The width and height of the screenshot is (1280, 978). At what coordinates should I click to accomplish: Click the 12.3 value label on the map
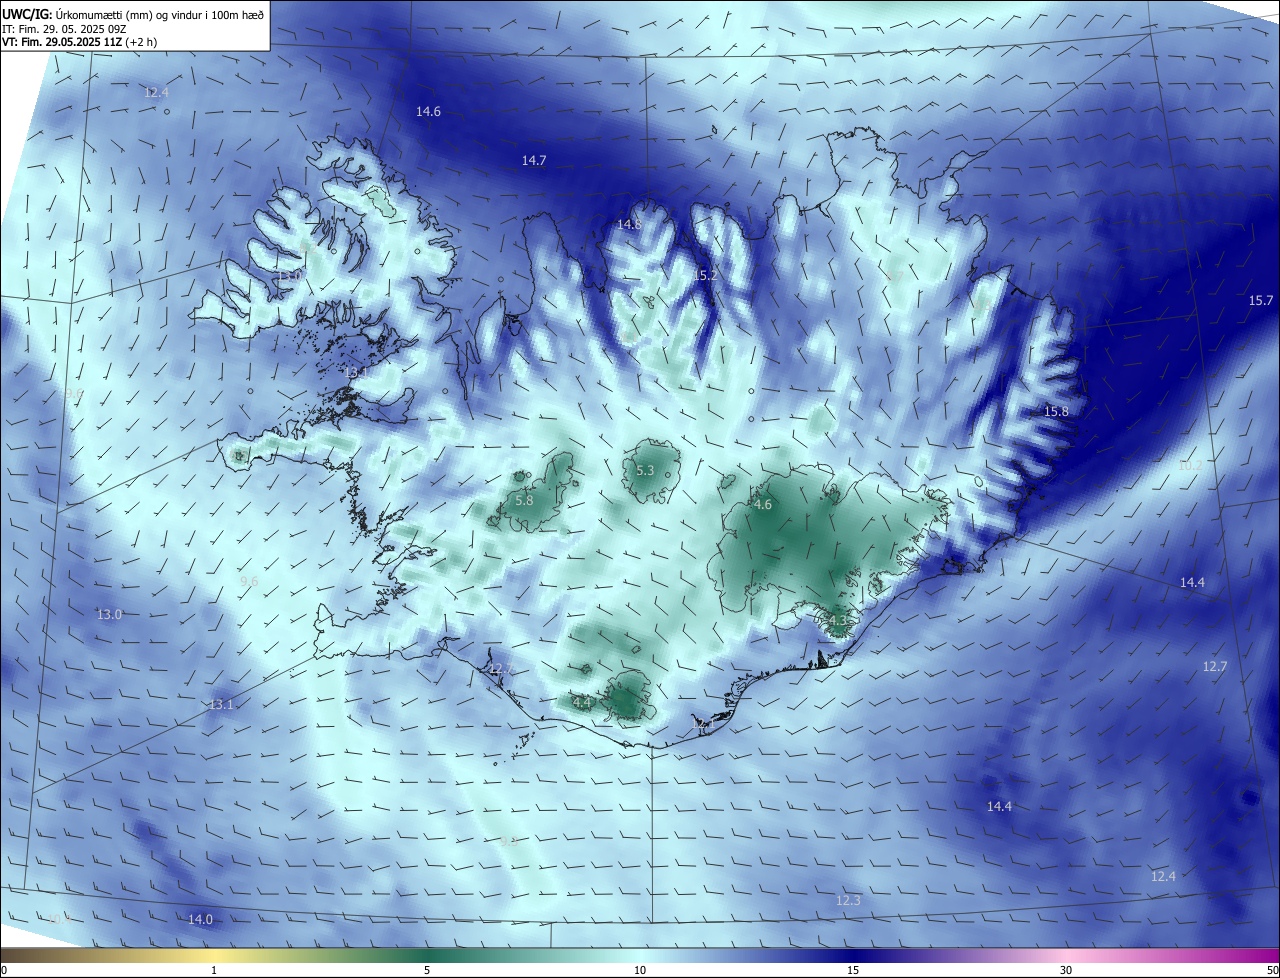point(848,900)
